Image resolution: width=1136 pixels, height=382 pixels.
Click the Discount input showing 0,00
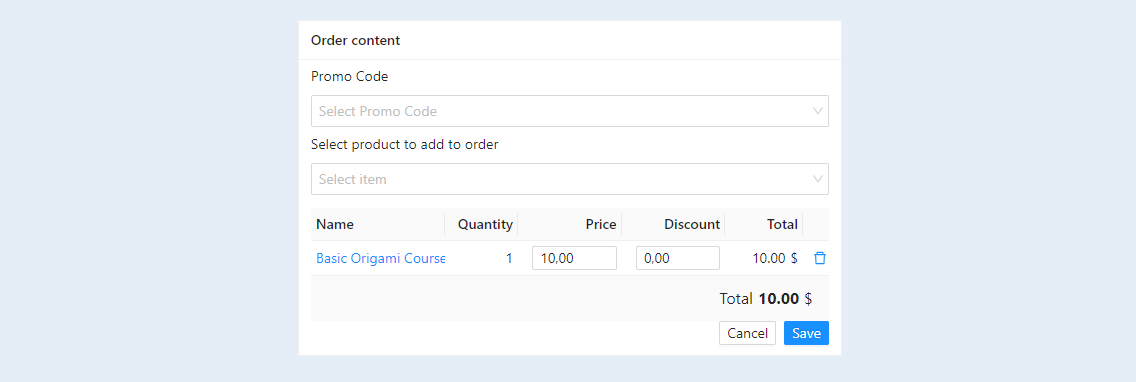coord(677,258)
